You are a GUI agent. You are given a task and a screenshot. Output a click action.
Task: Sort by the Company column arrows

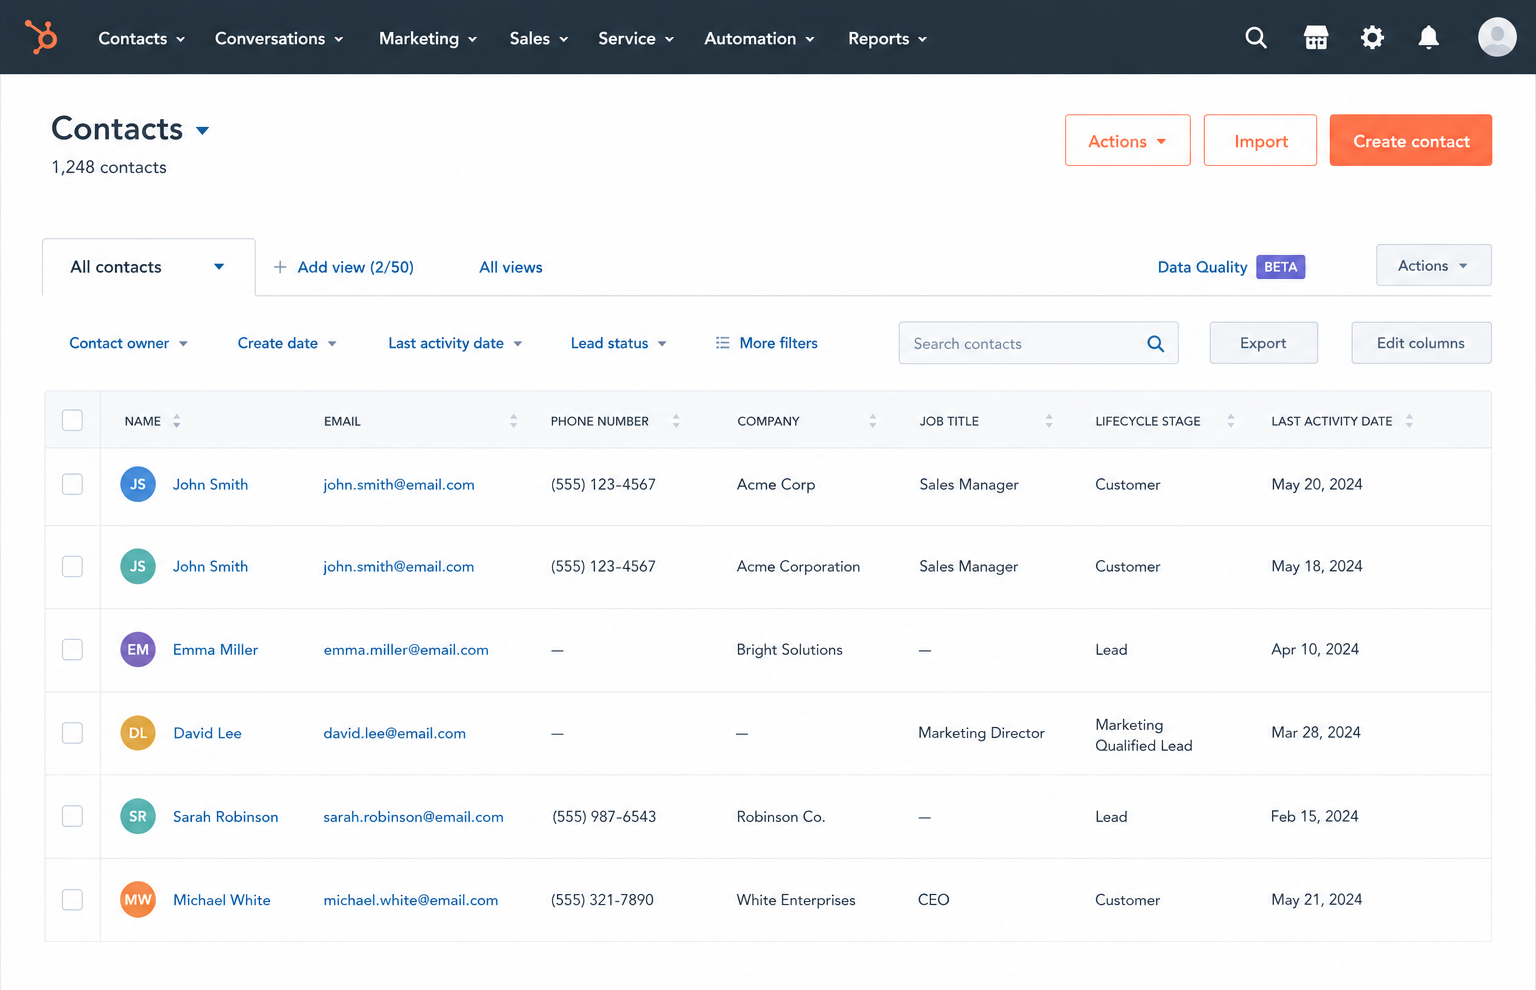(x=872, y=421)
